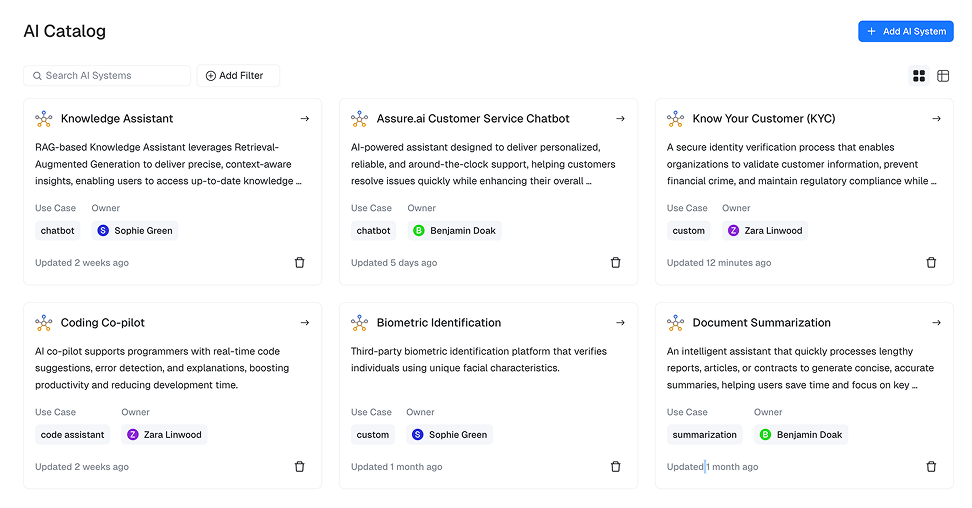
Task: Delete the Know Your Customer (KYC) system
Action: tap(931, 263)
